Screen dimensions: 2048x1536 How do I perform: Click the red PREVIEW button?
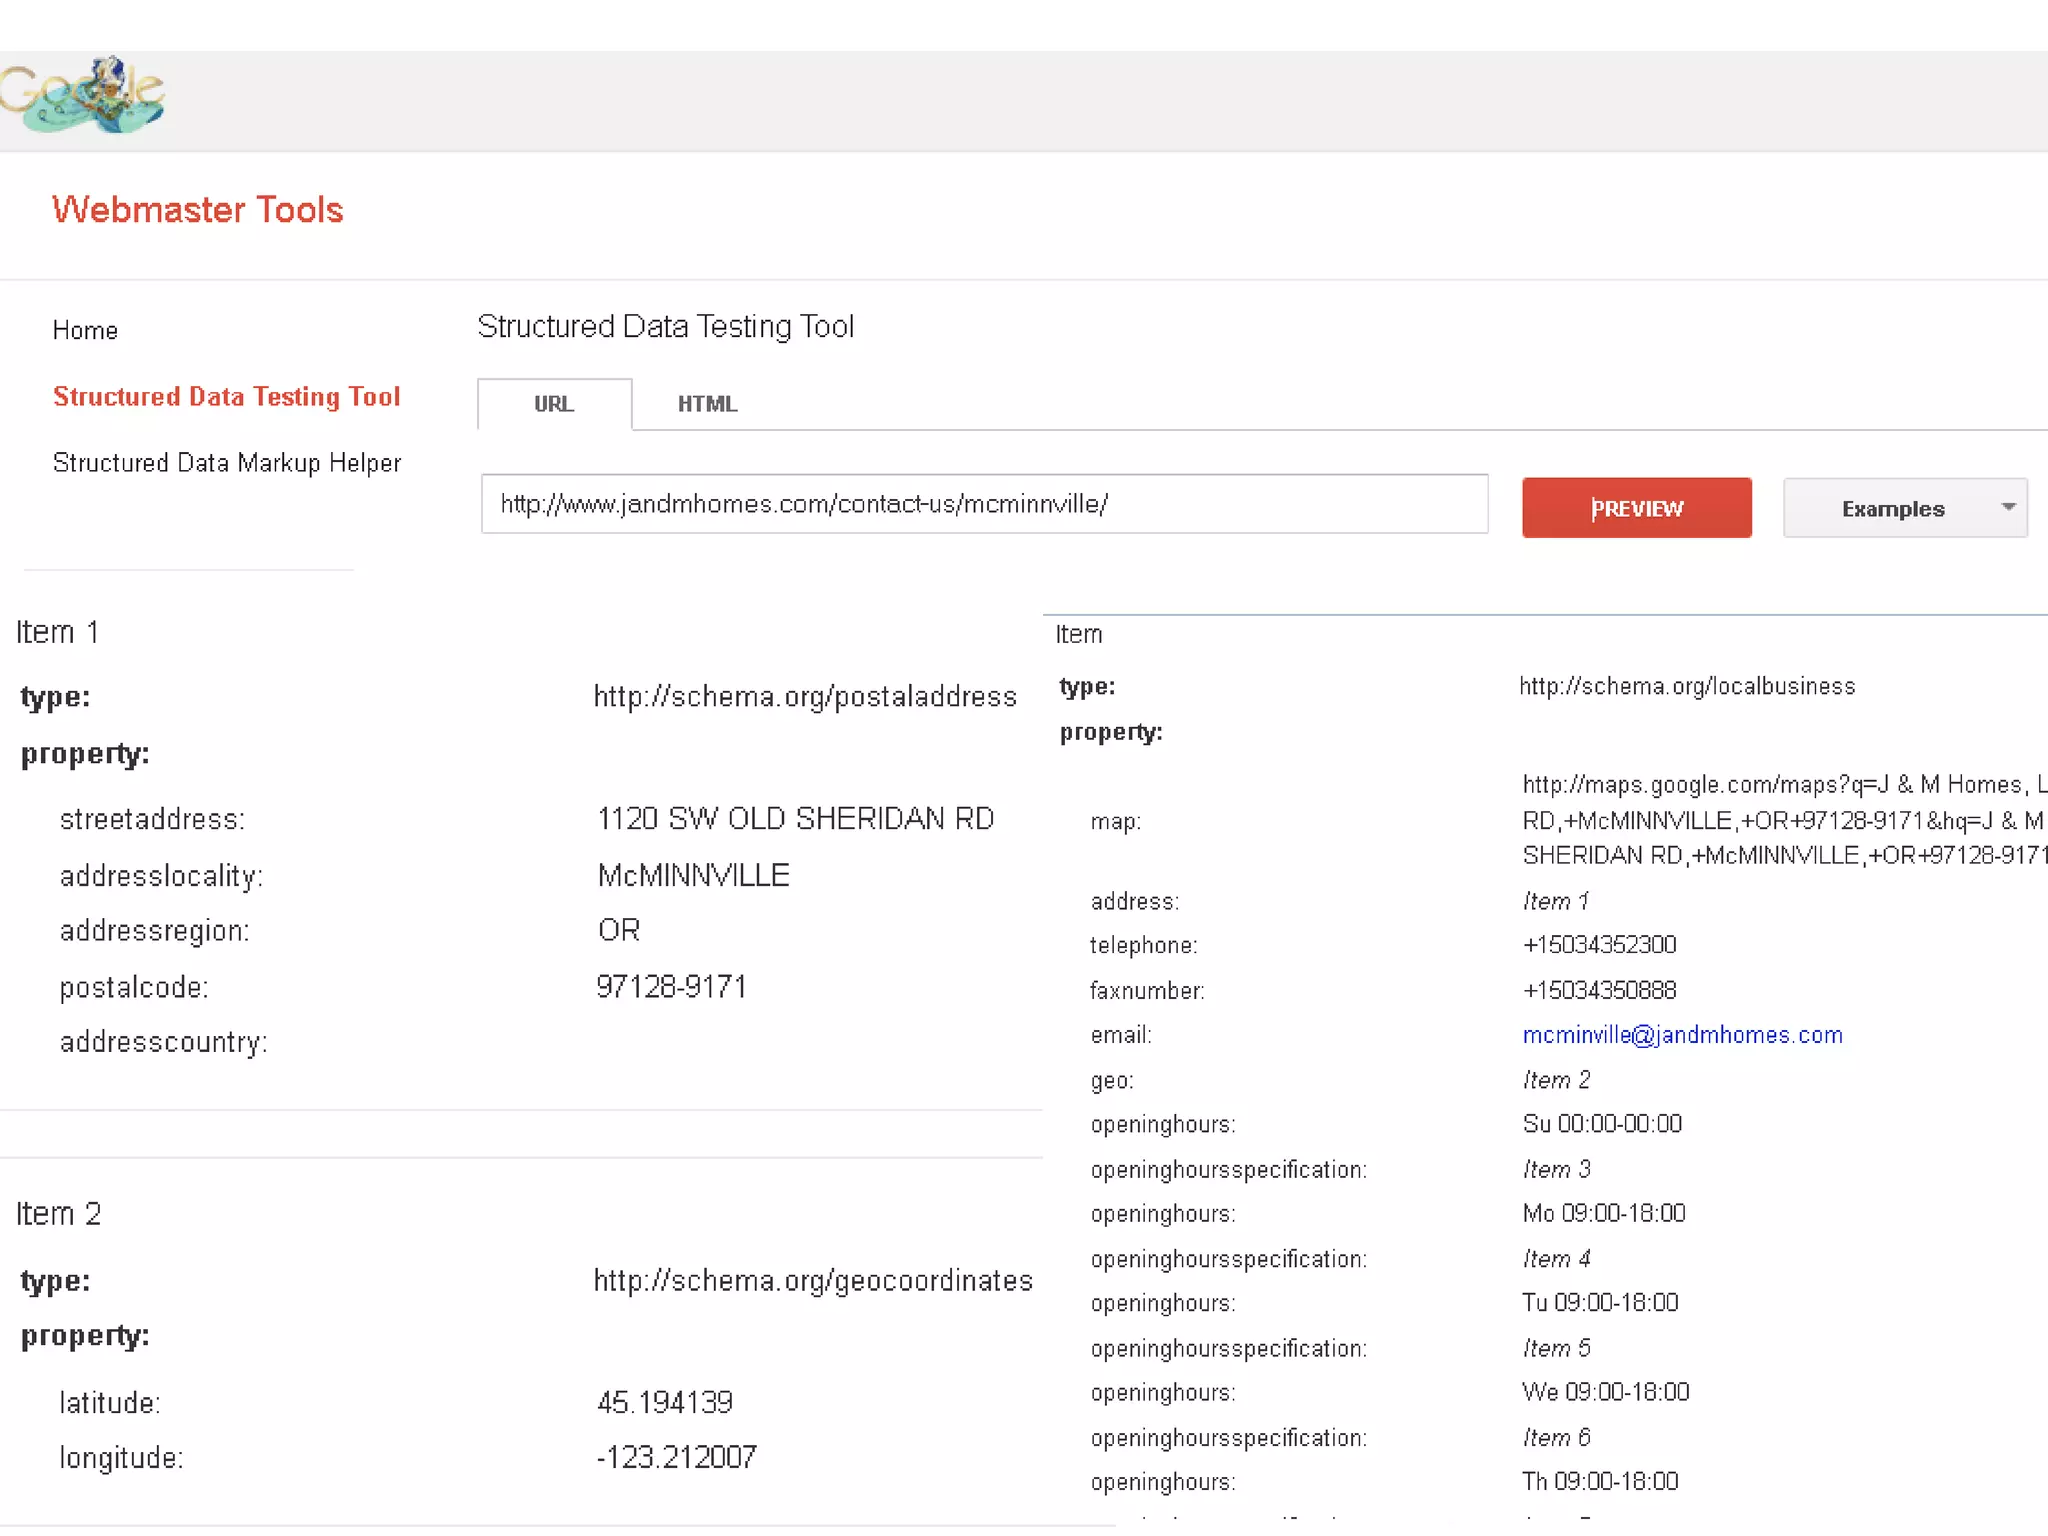[1637, 508]
